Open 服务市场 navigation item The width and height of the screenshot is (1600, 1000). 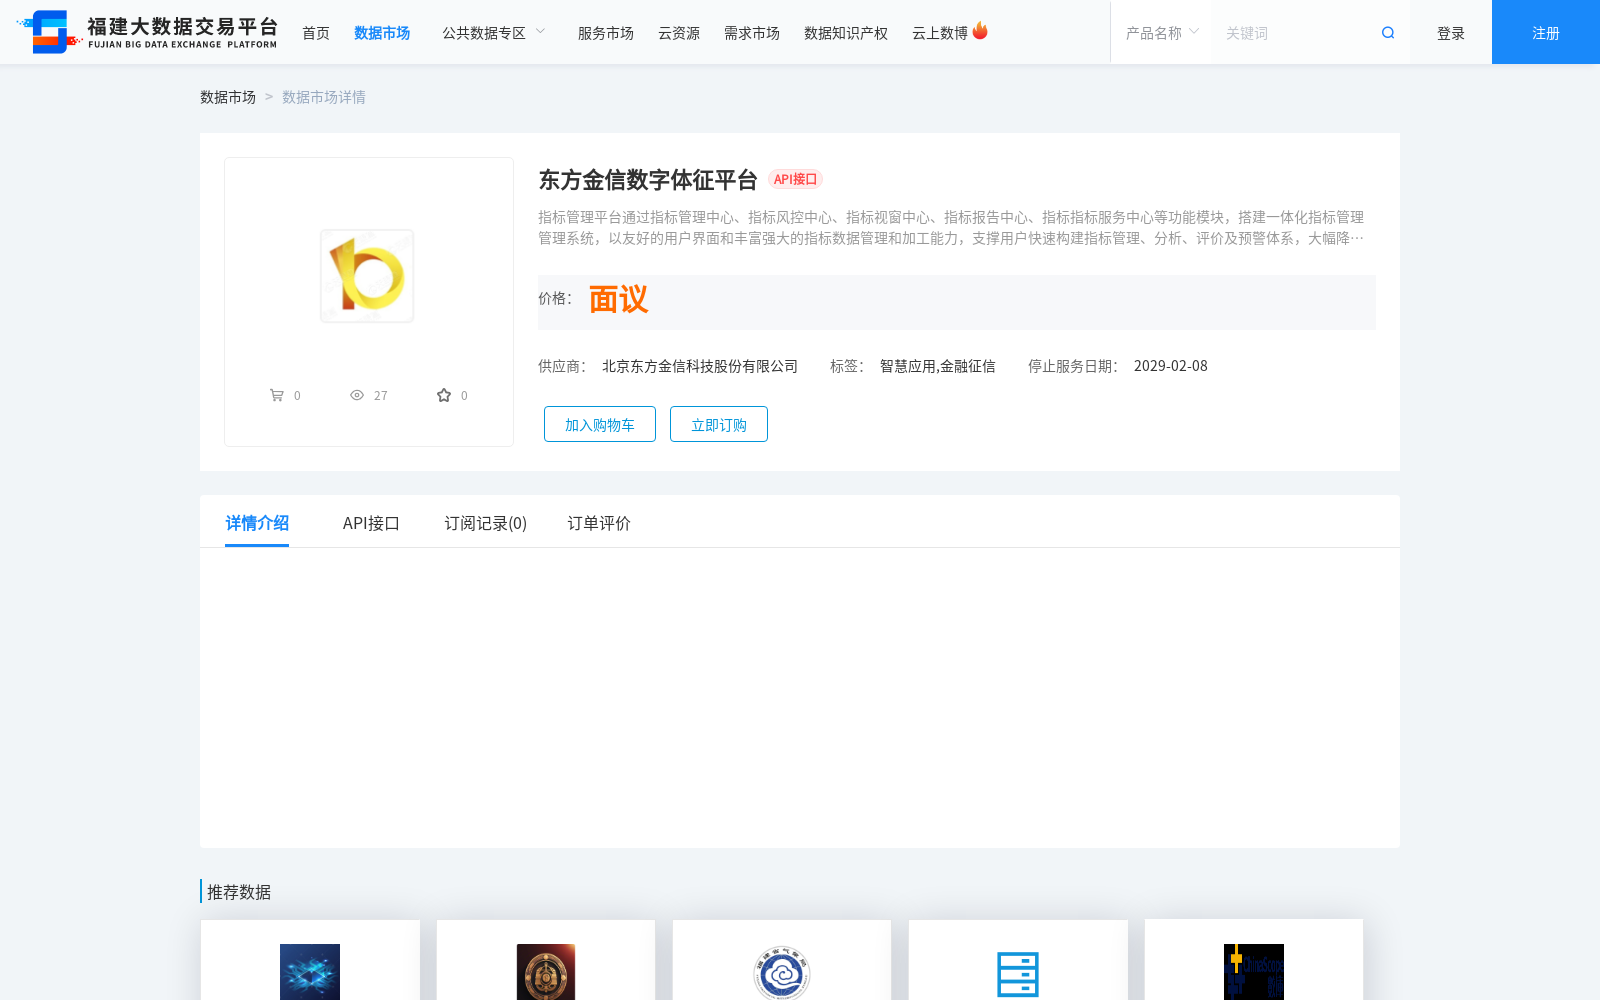point(606,33)
